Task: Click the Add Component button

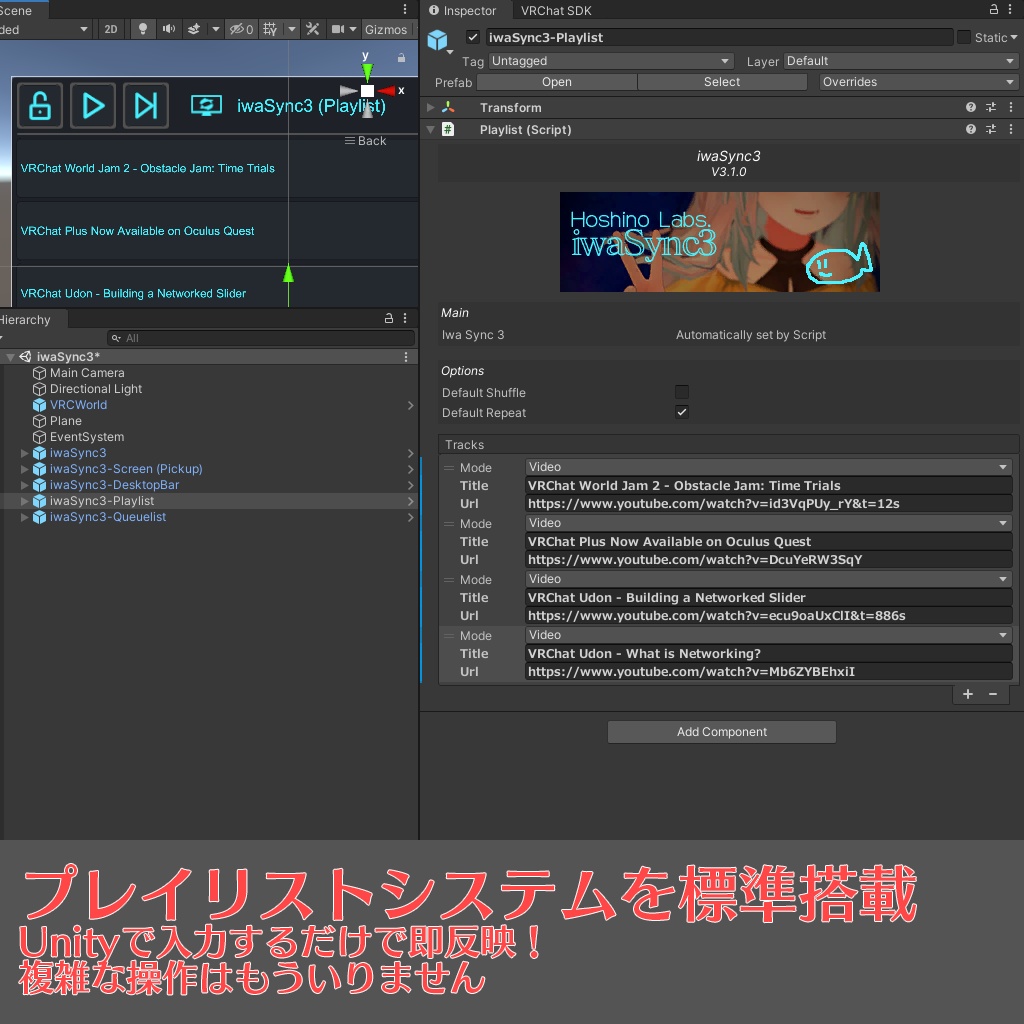Action: coord(722,732)
